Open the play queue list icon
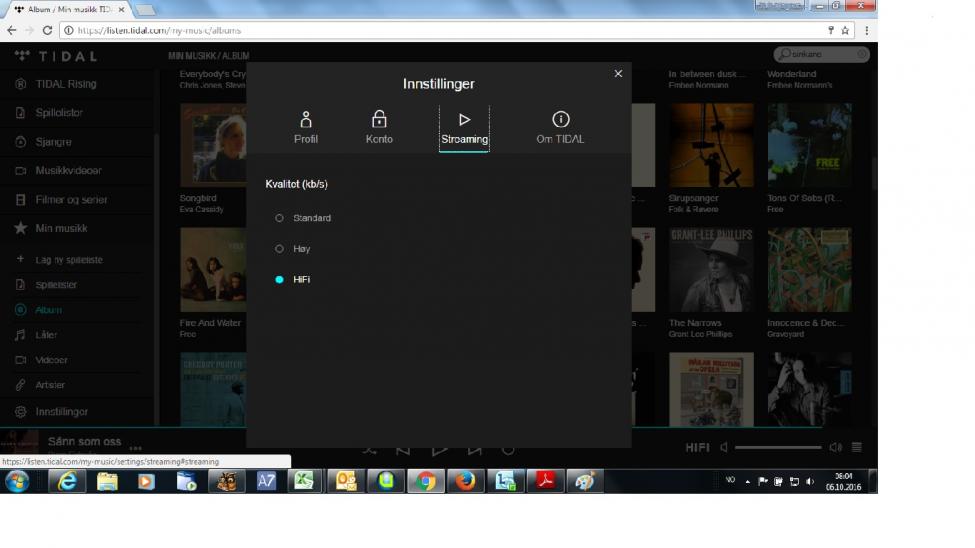Image resolution: width=975 pixels, height=548 pixels. [857, 447]
